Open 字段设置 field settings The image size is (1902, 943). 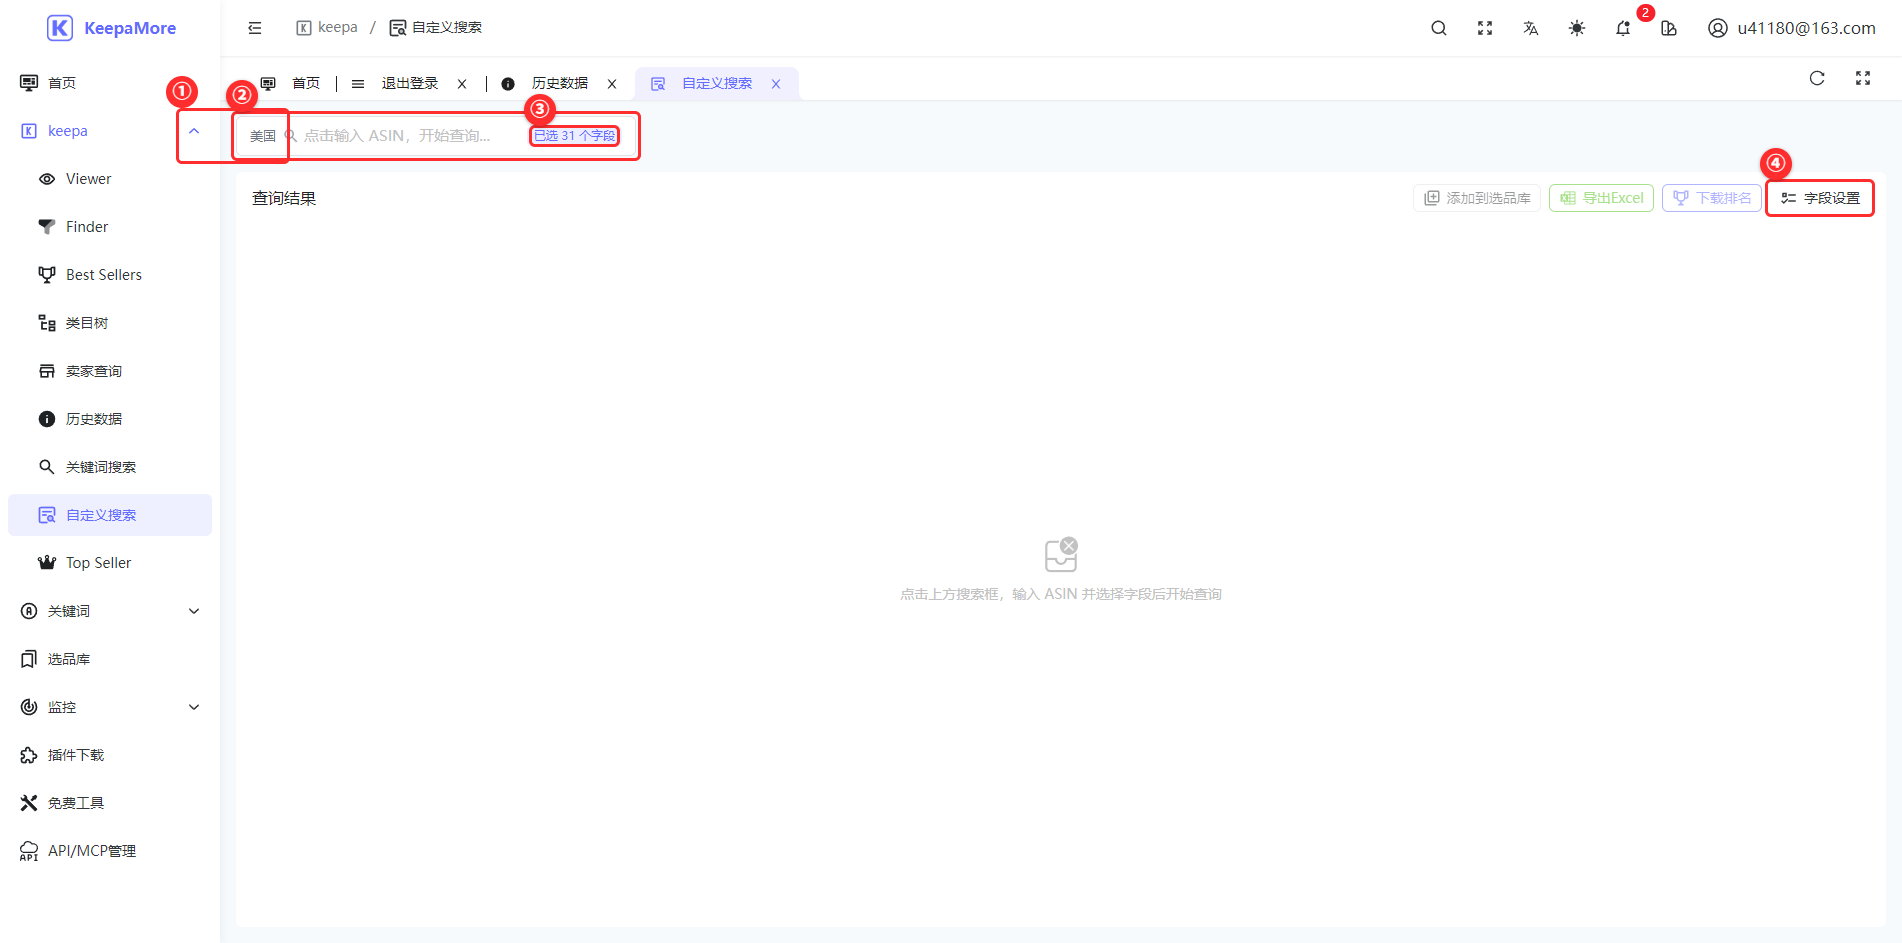coord(1820,198)
